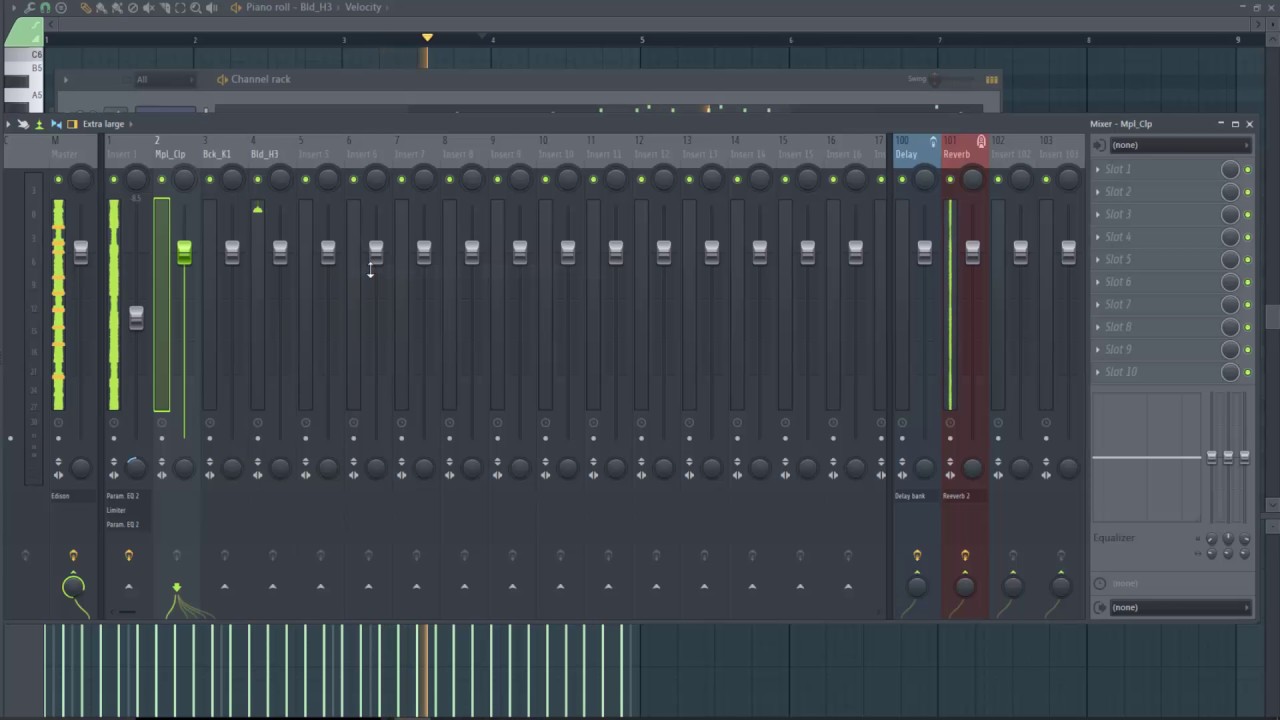Click the piano roll wrench tool options icon
Viewport: 1280px width, 720px height.
coord(30,7)
